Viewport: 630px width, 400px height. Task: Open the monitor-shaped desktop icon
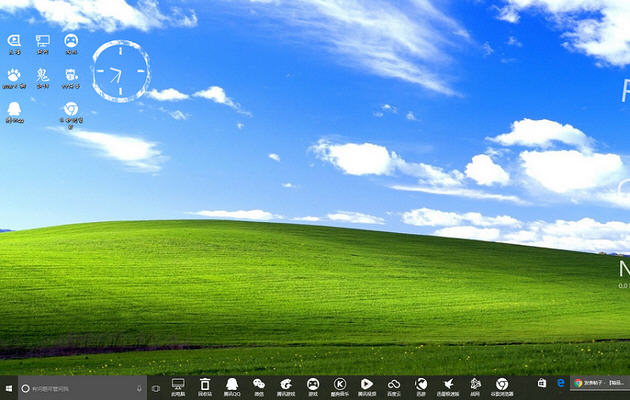[x=43, y=44]
